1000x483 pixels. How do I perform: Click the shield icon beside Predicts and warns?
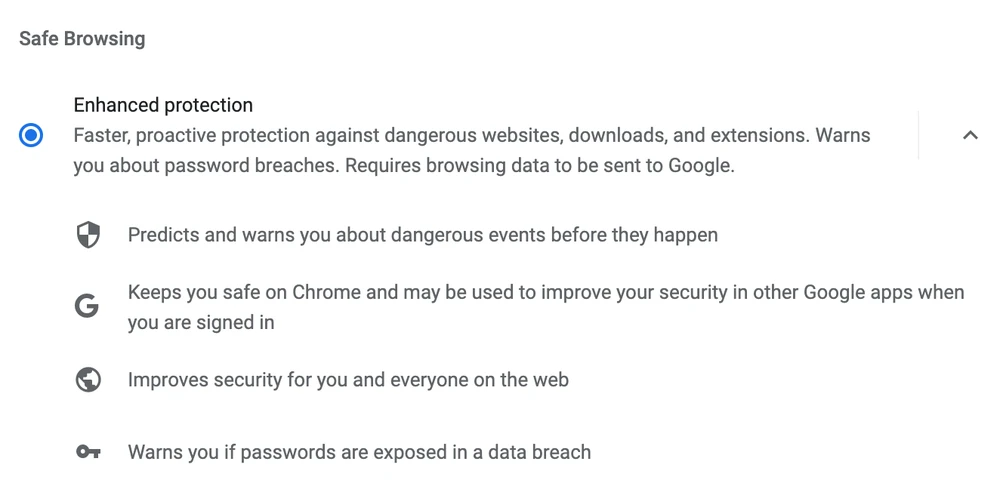[89, 236]
